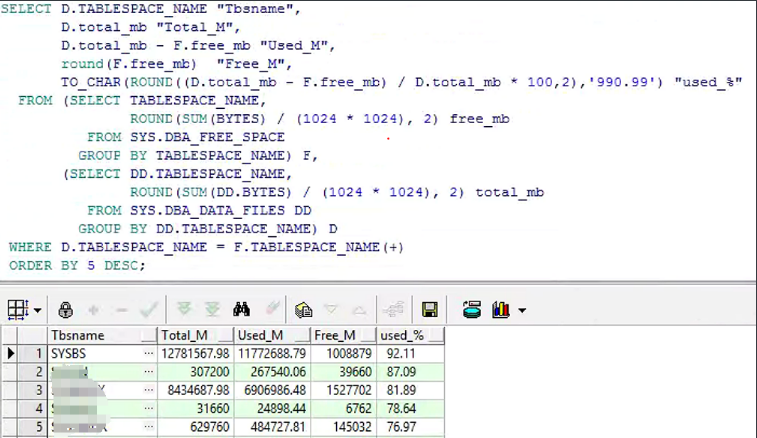Select used_% cell 92.11
Image resolution: width=757 pixels, height=438 pixels.
pos(410,353)
